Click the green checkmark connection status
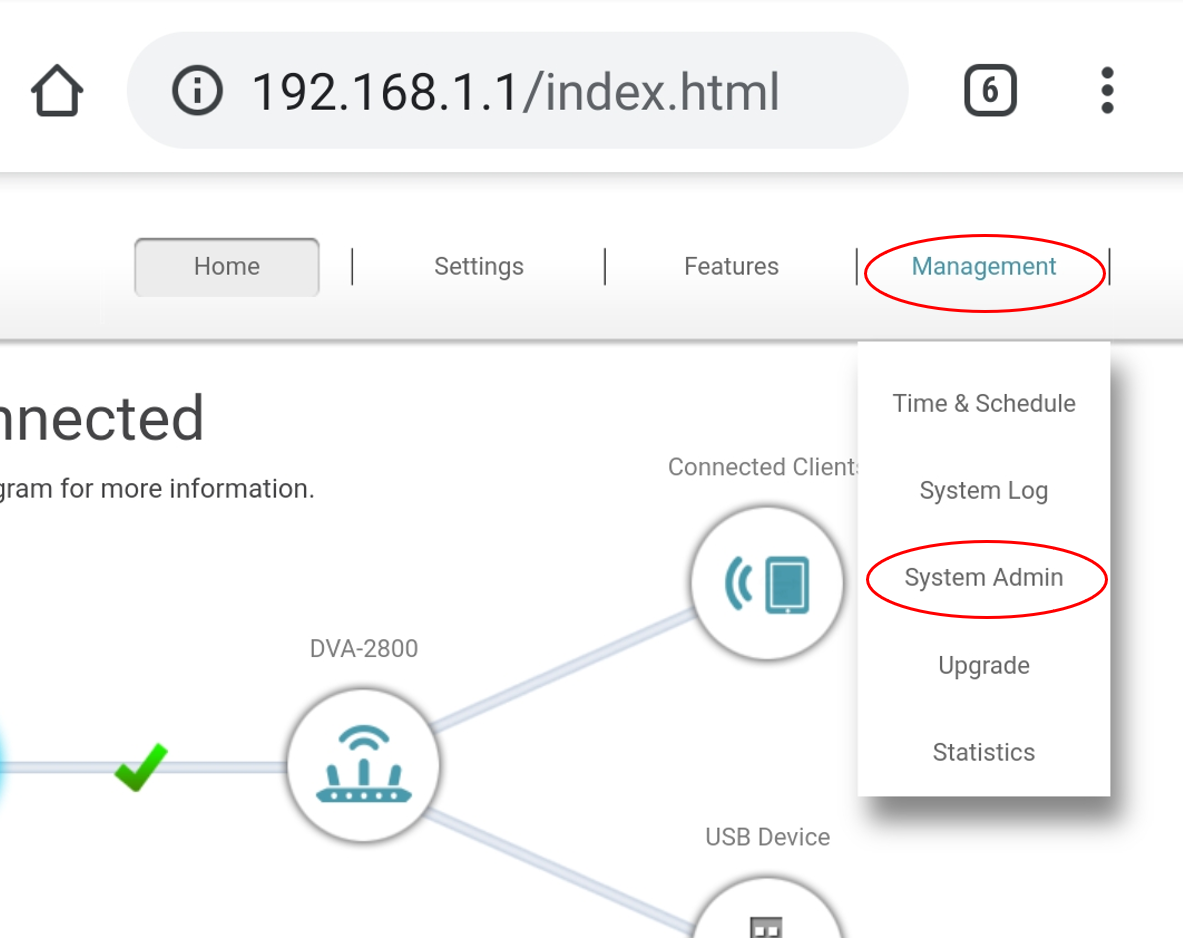Screen dimensions: 1183x938 coord(141,767)
